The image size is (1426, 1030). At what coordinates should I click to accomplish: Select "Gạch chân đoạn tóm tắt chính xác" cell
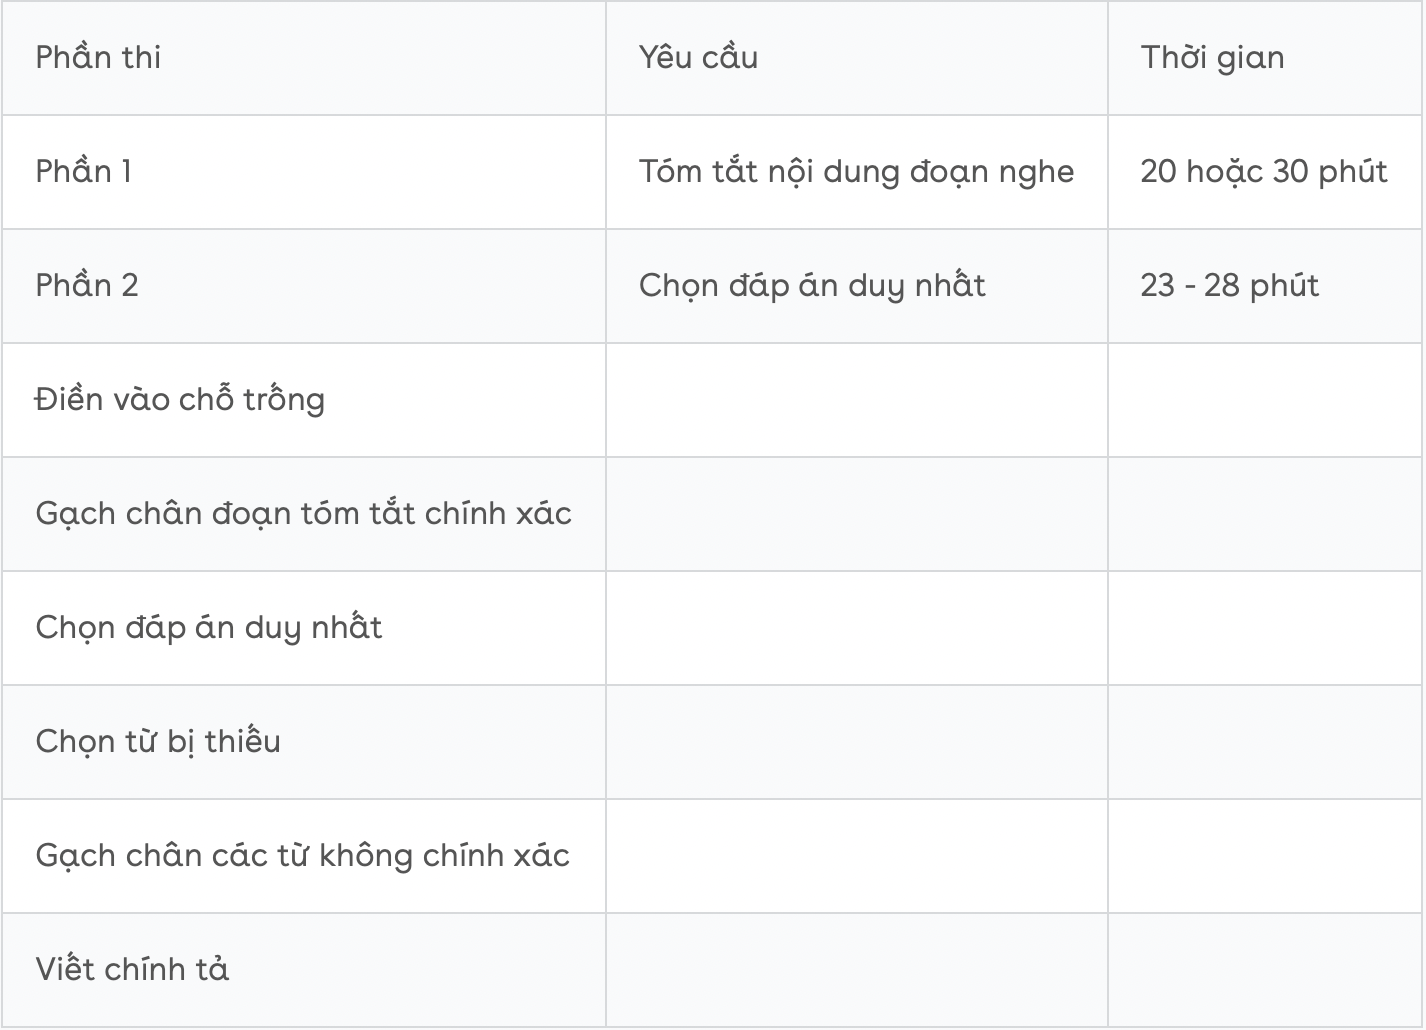click(303, 514)
